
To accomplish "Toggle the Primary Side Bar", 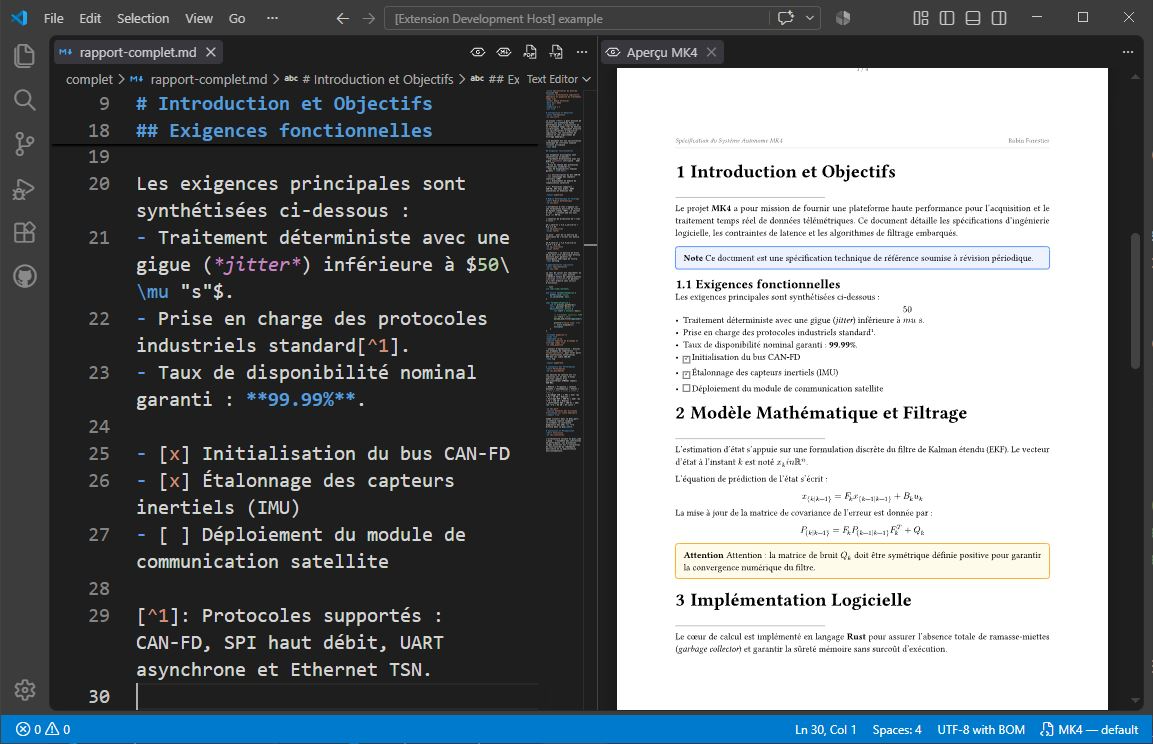I will (x=947, y=18).
